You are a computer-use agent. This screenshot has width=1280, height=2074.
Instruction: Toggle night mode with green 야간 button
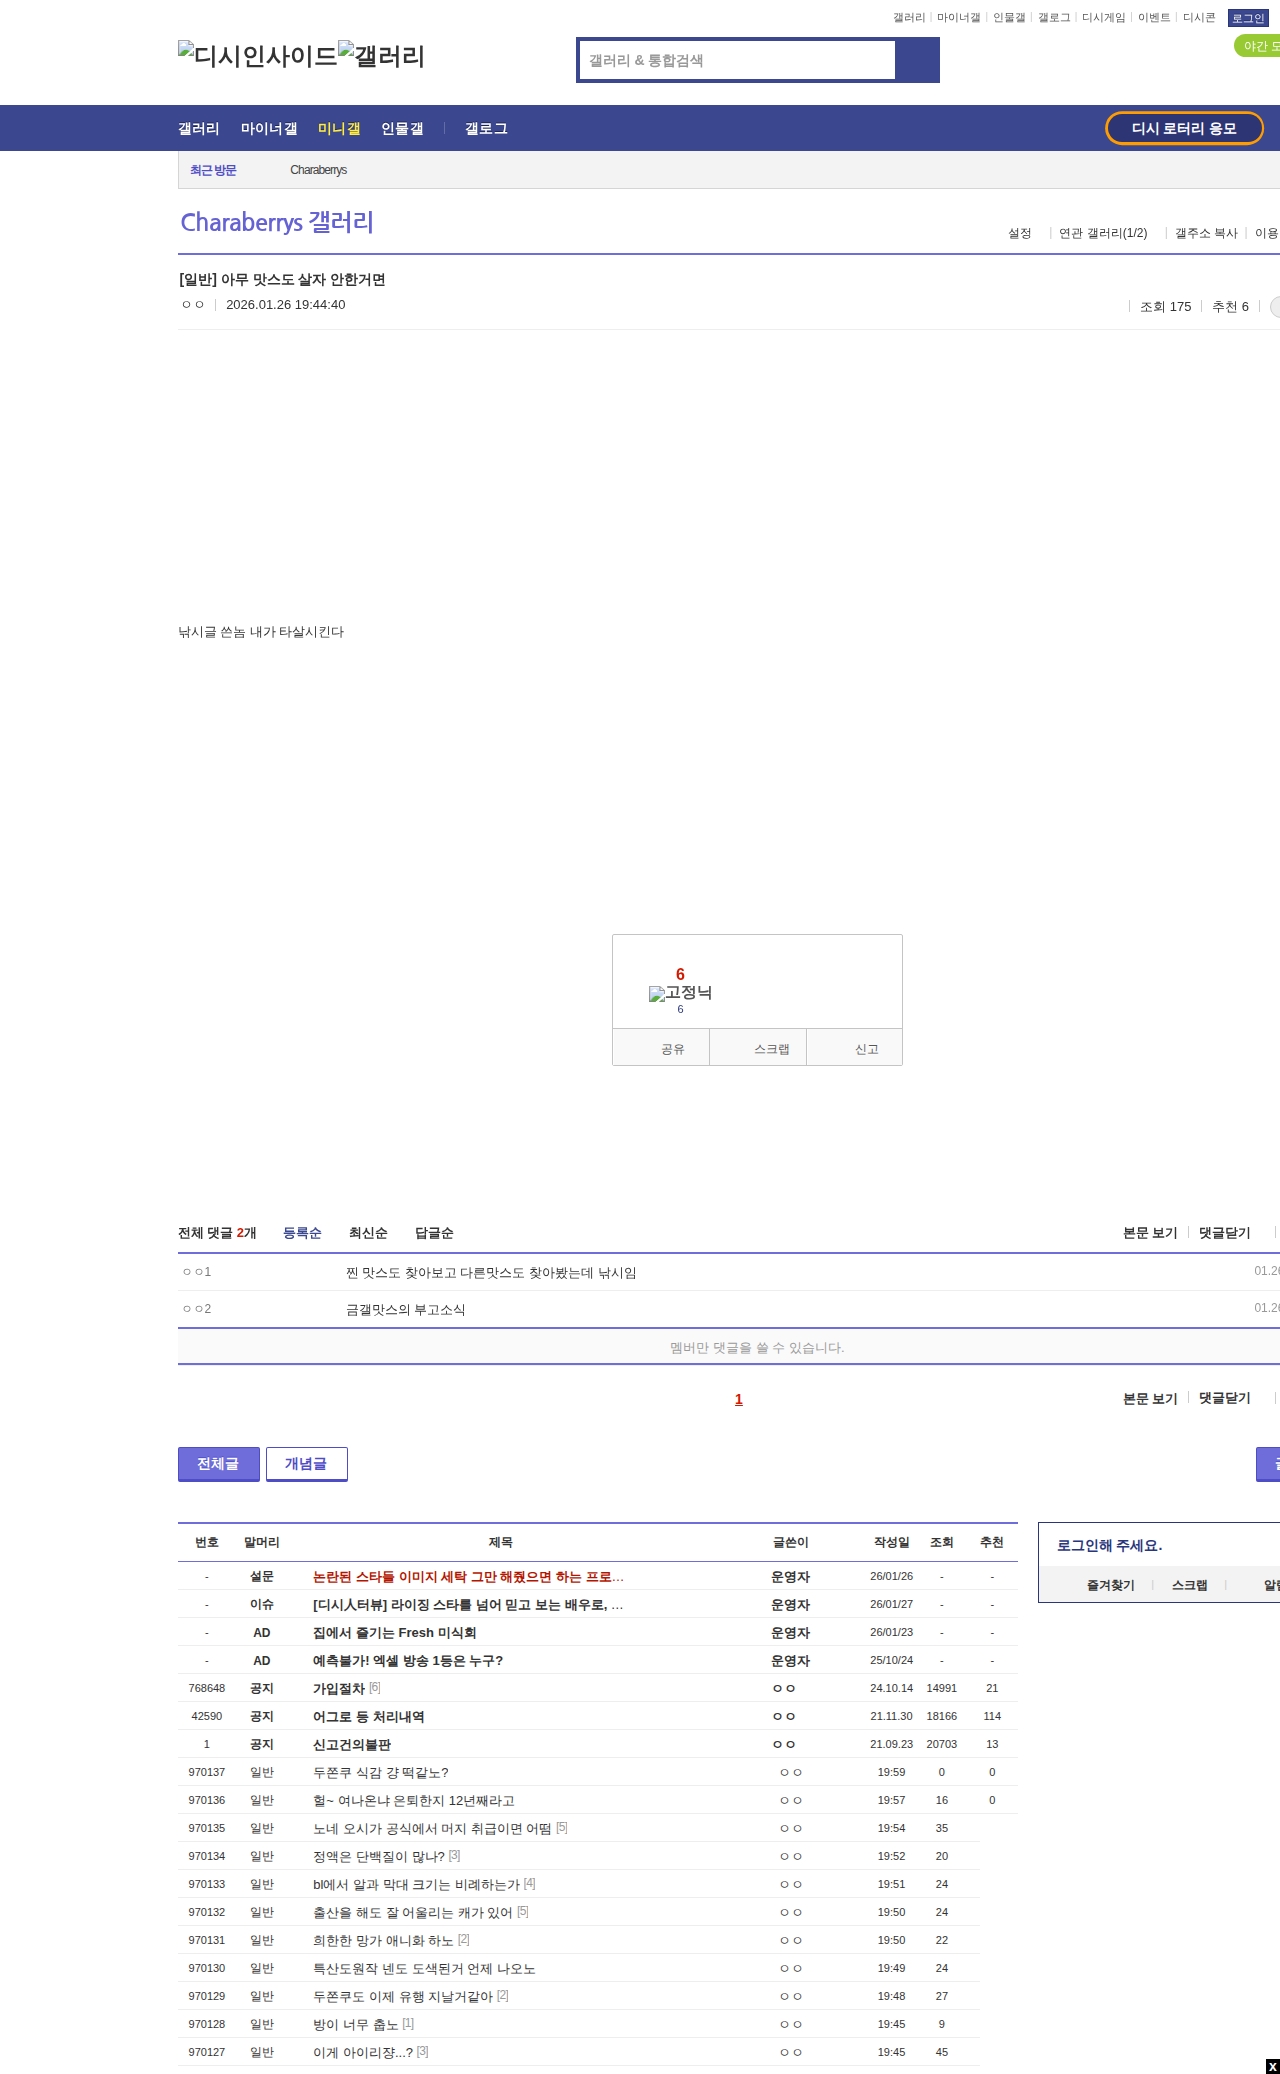tap(1259, 46)
